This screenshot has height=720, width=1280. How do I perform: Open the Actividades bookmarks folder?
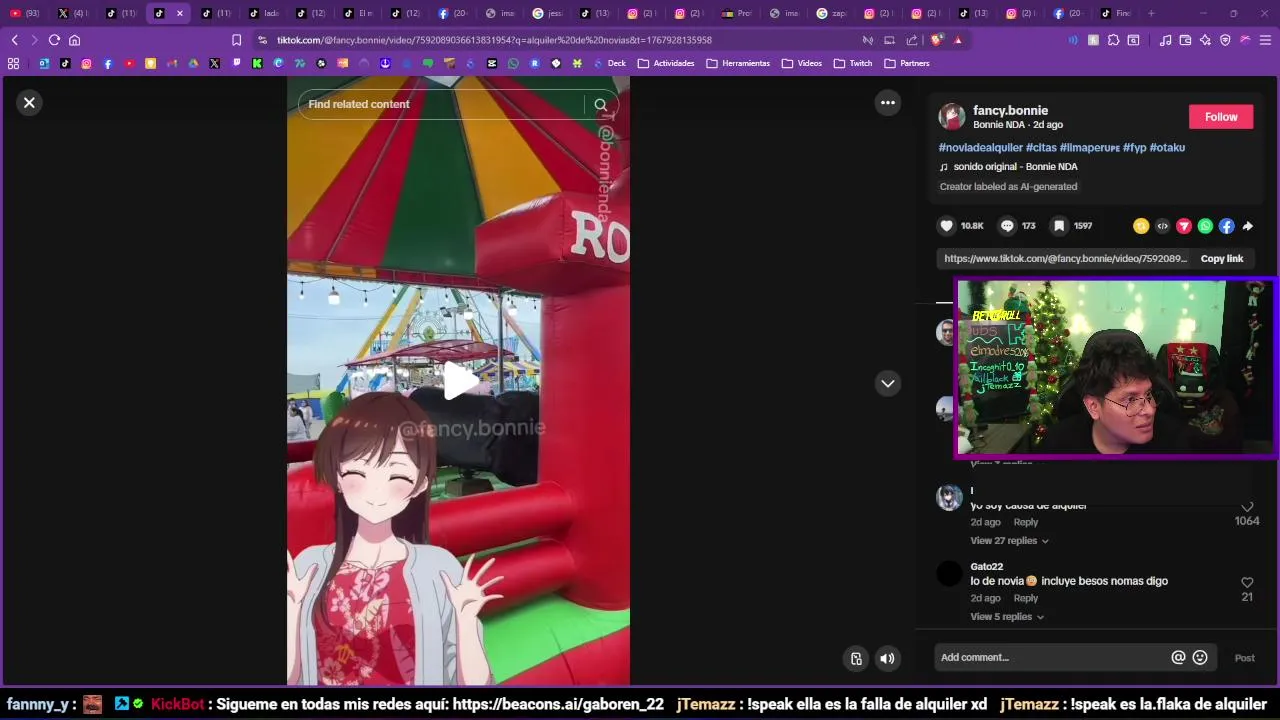click(666, 63)
